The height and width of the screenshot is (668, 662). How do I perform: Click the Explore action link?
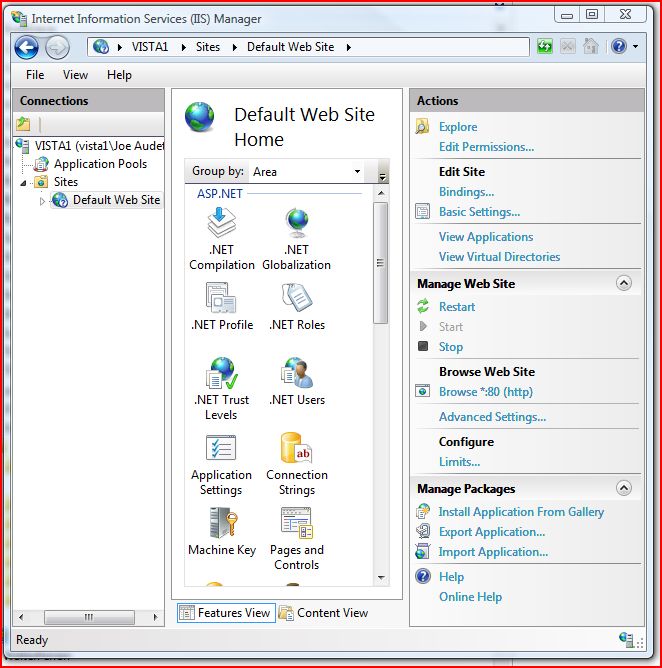tap(458, 127)
